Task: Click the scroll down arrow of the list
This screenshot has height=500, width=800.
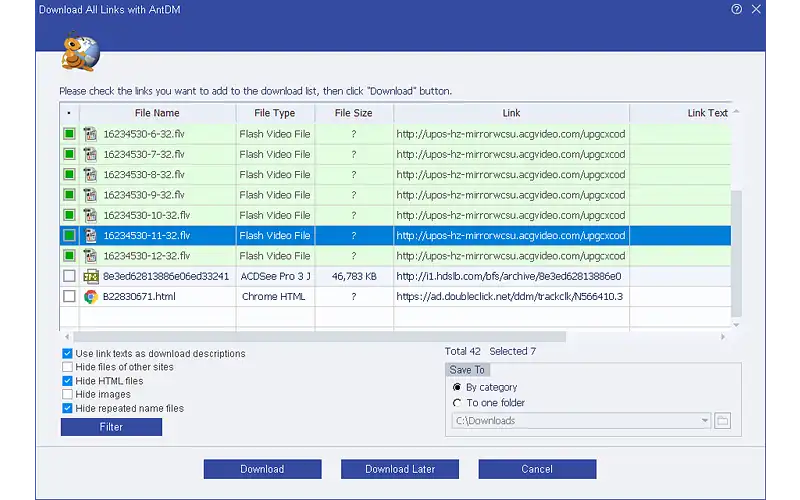Action: pyautogui.click(x=736, y=325)
